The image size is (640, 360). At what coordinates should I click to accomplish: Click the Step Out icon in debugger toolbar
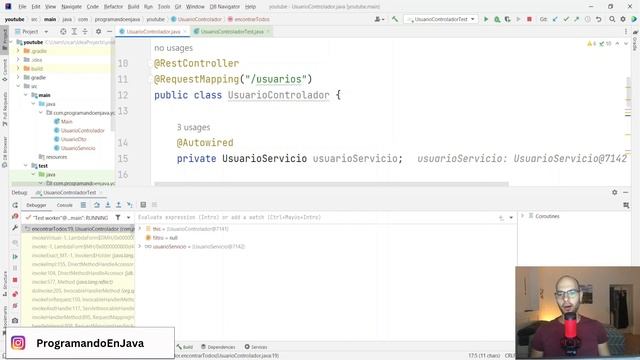[118, 205]
